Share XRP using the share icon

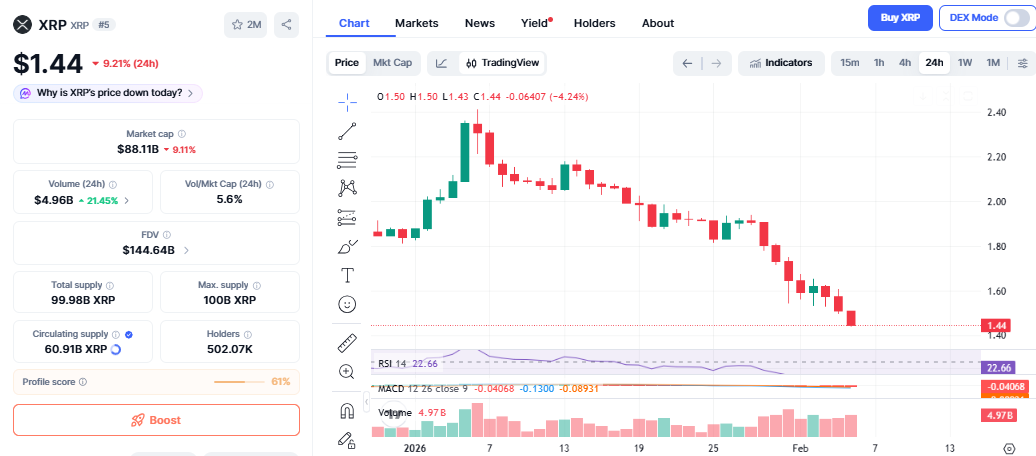(286, 24)
